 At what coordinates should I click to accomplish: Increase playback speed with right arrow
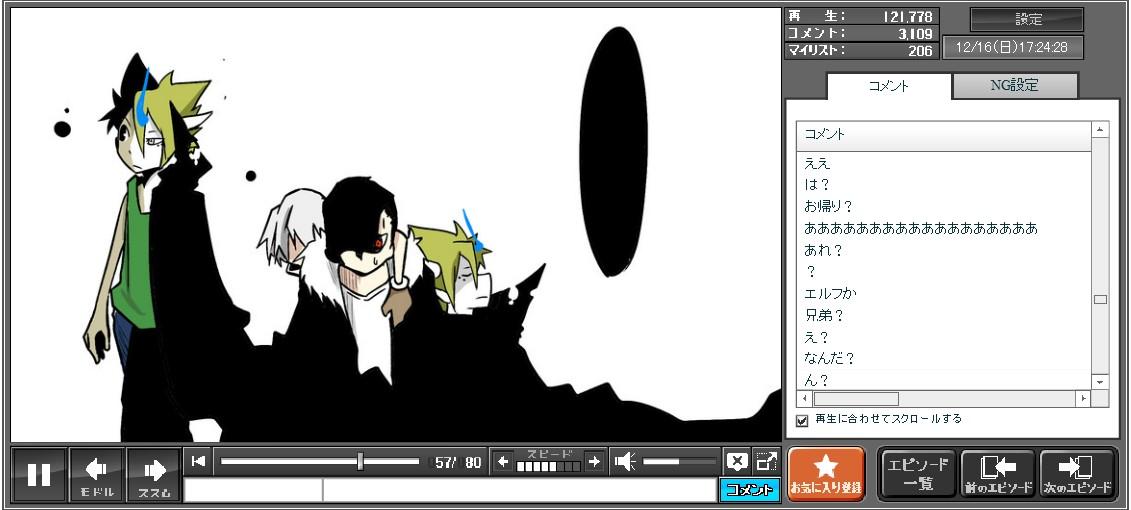click(x=594, y=461)
